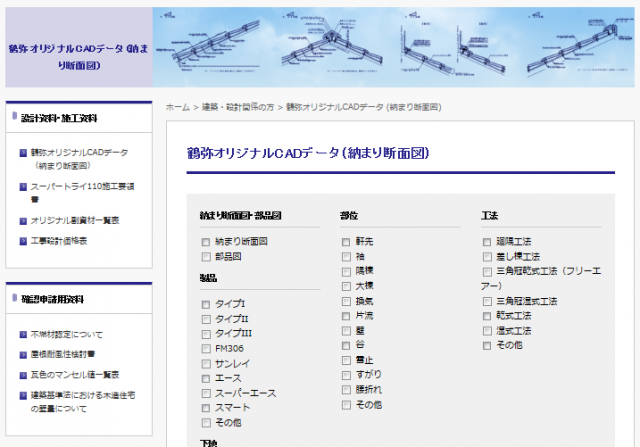Toggle the 換気 checkbox
The height and width of the screenshot is (447, 640).
coord(346,301)
